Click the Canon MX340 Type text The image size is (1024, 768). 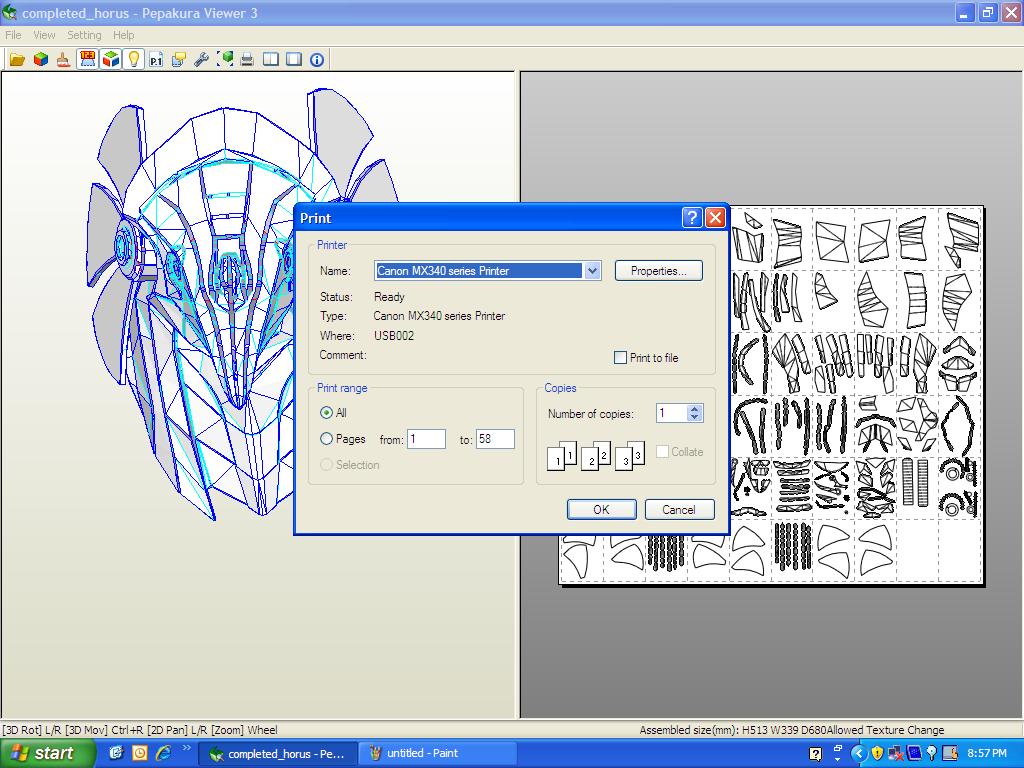pos(439,316)
